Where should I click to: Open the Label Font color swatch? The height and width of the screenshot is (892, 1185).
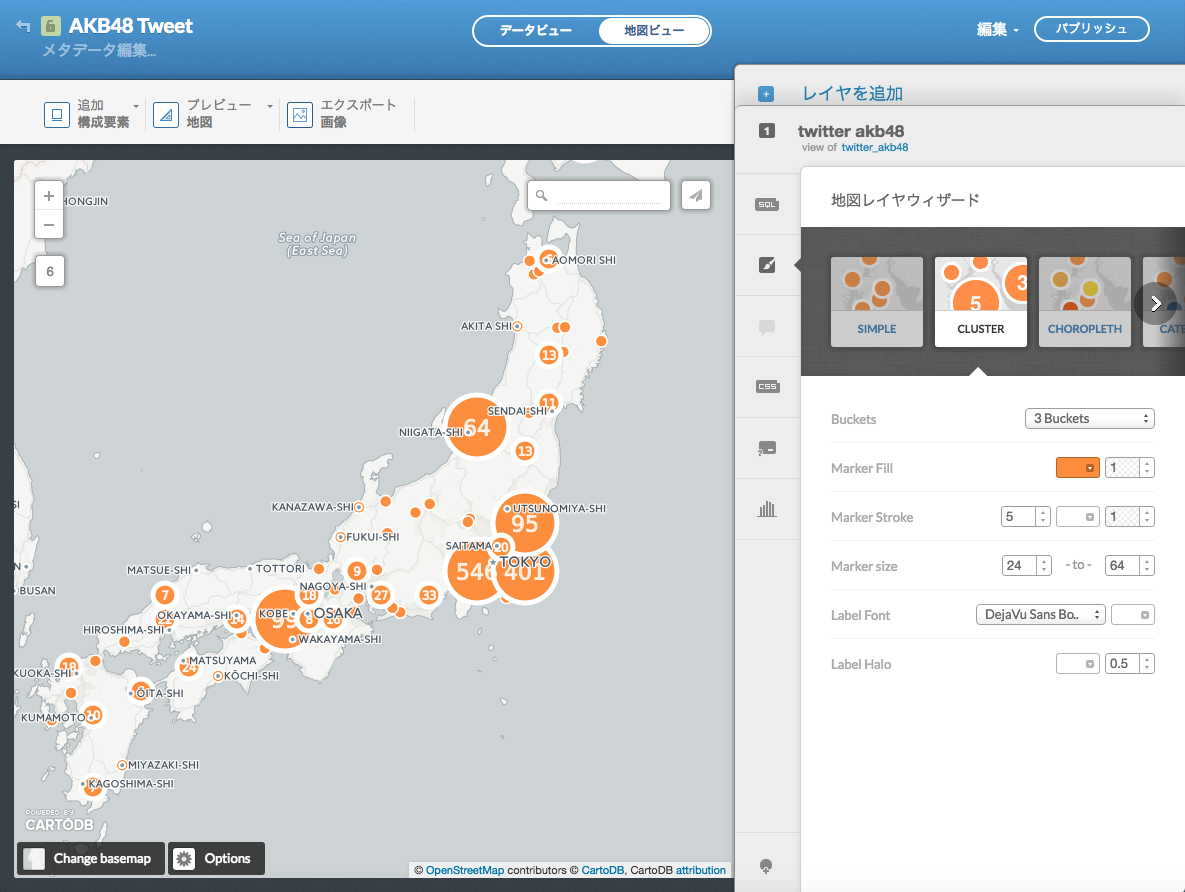pyautogui.click(x=1133, y=615)
